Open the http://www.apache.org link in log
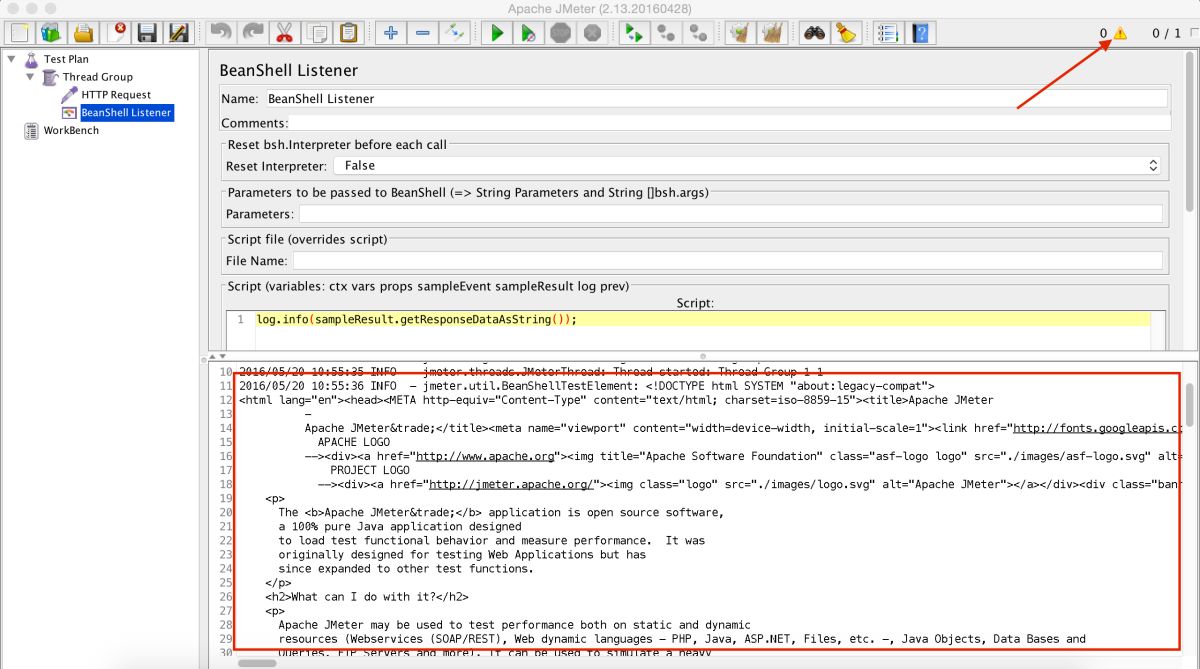The image size is (1200, 669). (485, 456)
